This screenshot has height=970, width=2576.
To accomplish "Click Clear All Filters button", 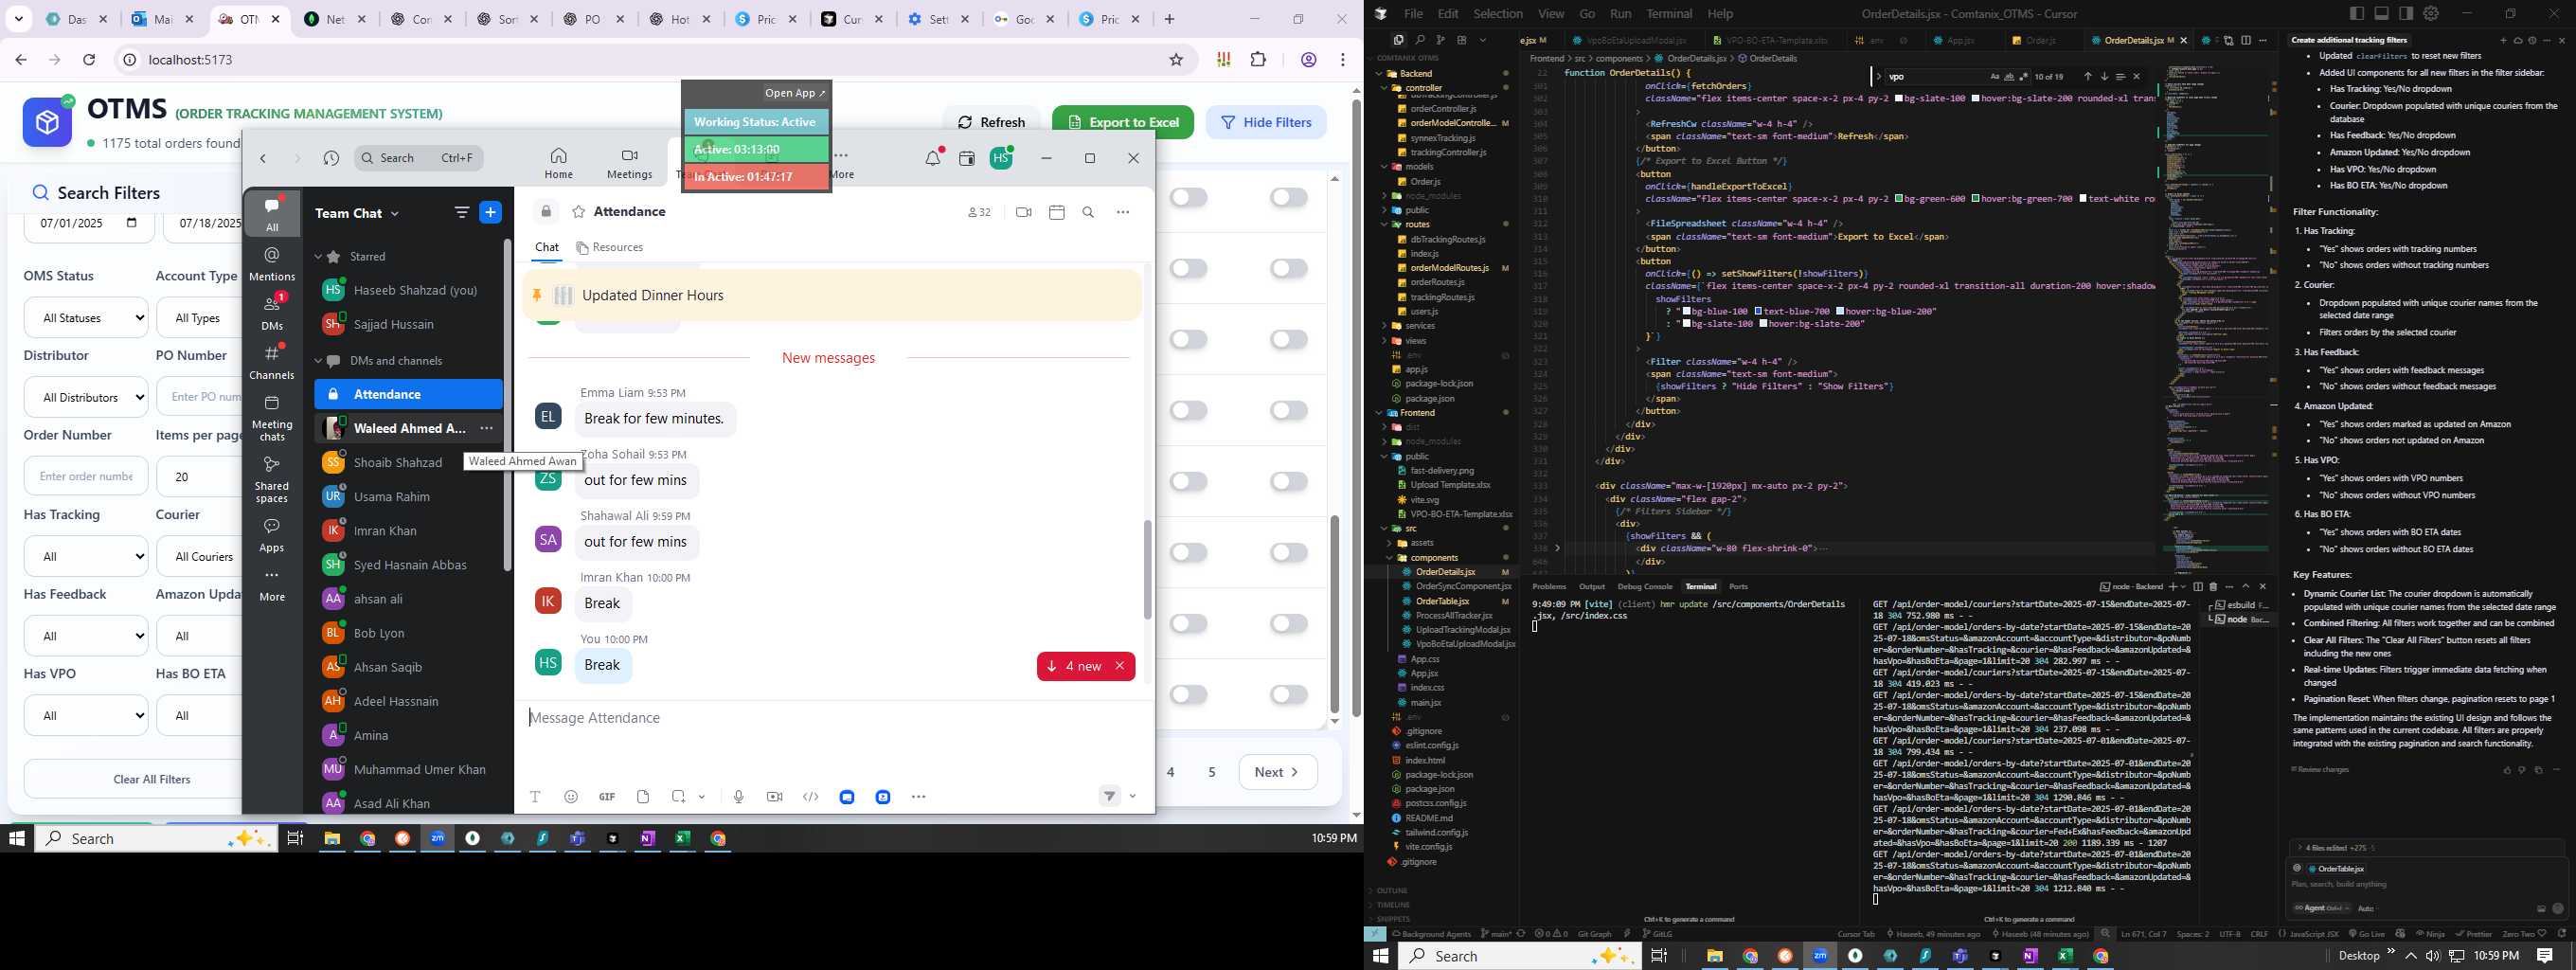I will click(152, 779).
